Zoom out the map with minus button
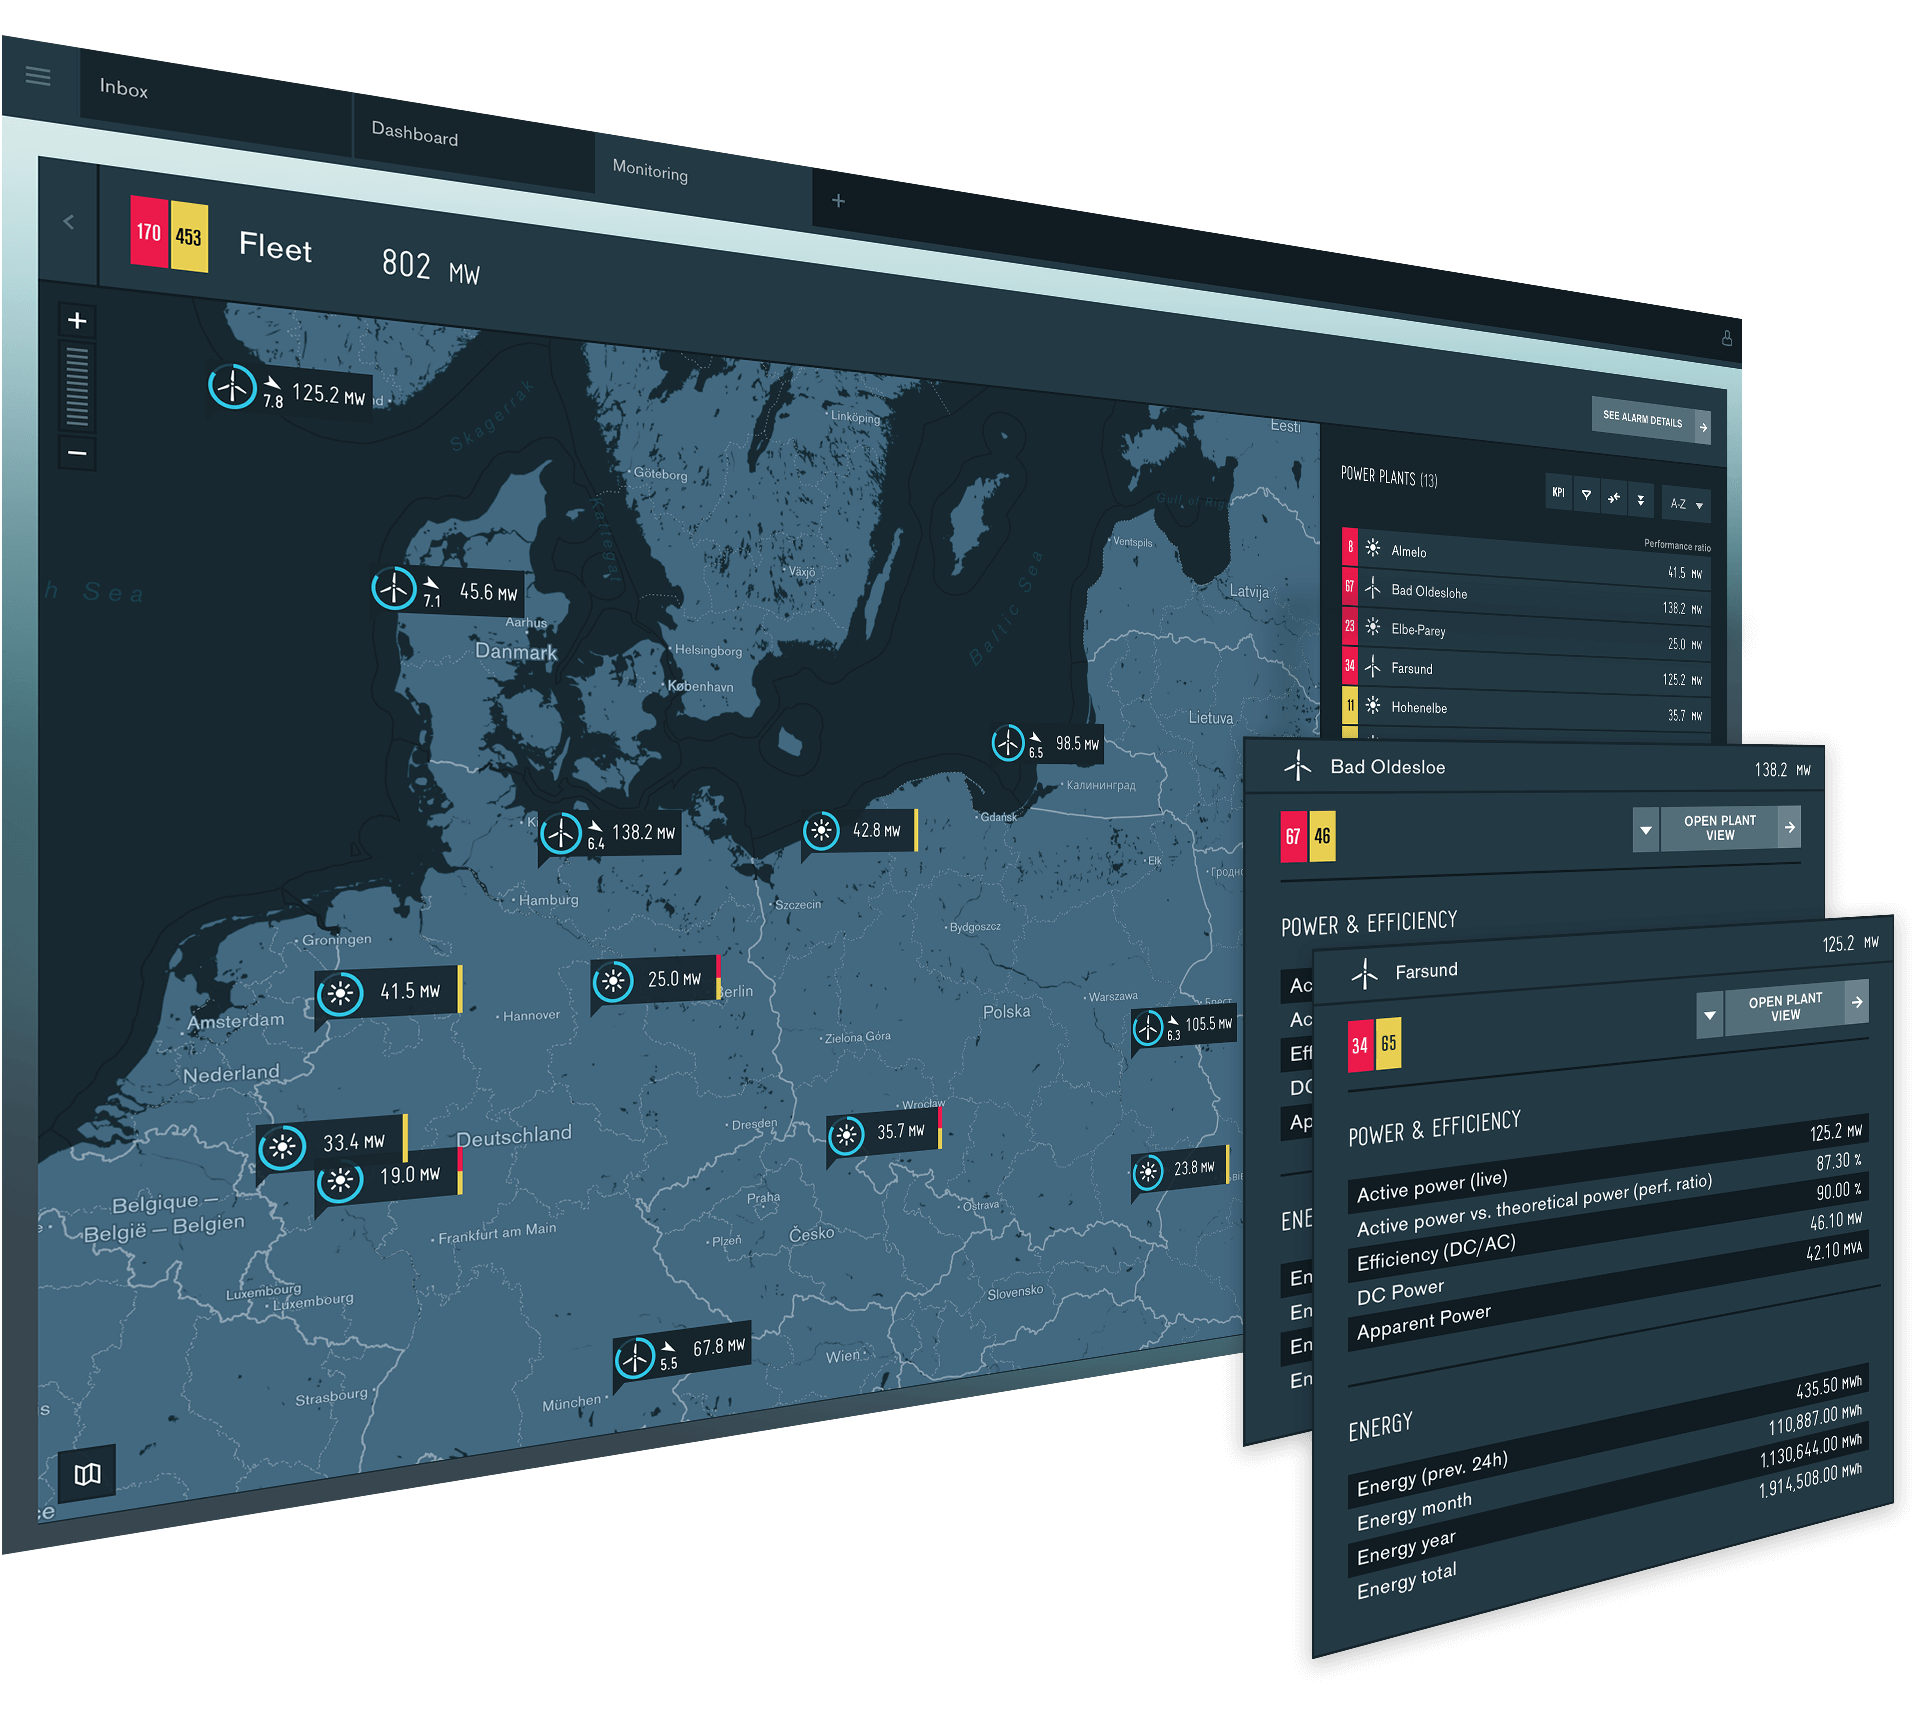The width and height of the screenshot is (1920, 1727). (x=77, y=453)
